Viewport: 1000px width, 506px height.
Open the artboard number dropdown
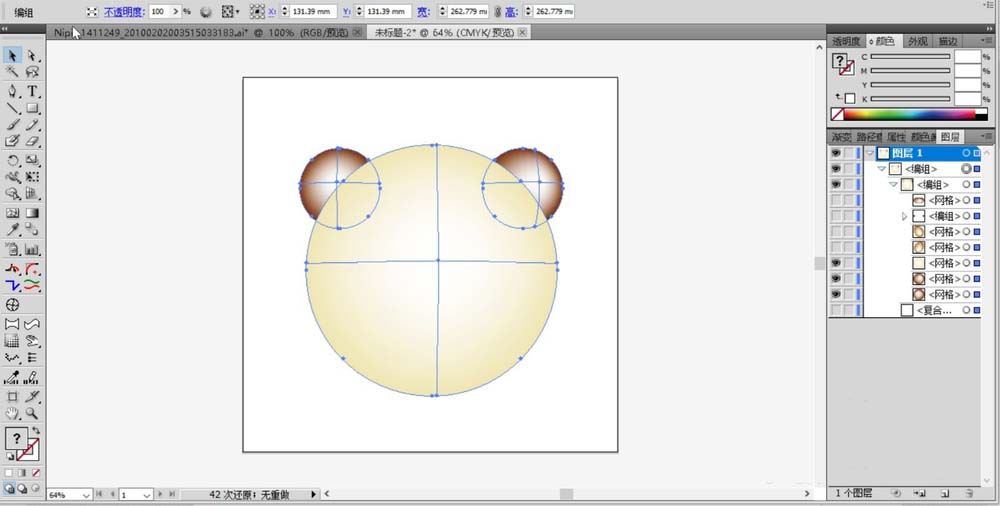coord(147,495)
